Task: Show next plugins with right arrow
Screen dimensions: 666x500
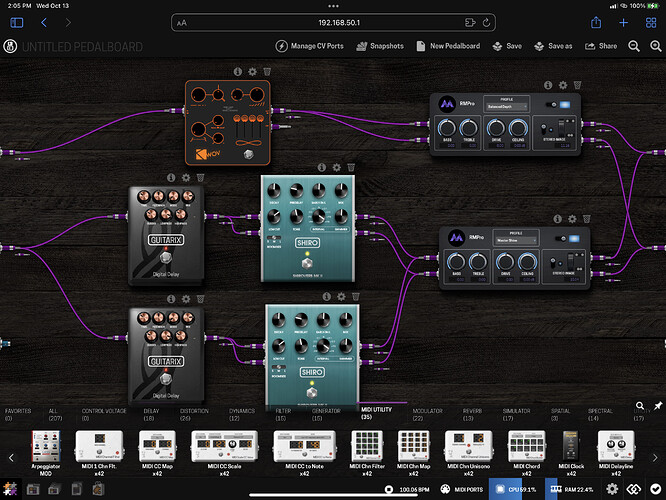Action: click(655, 458)
